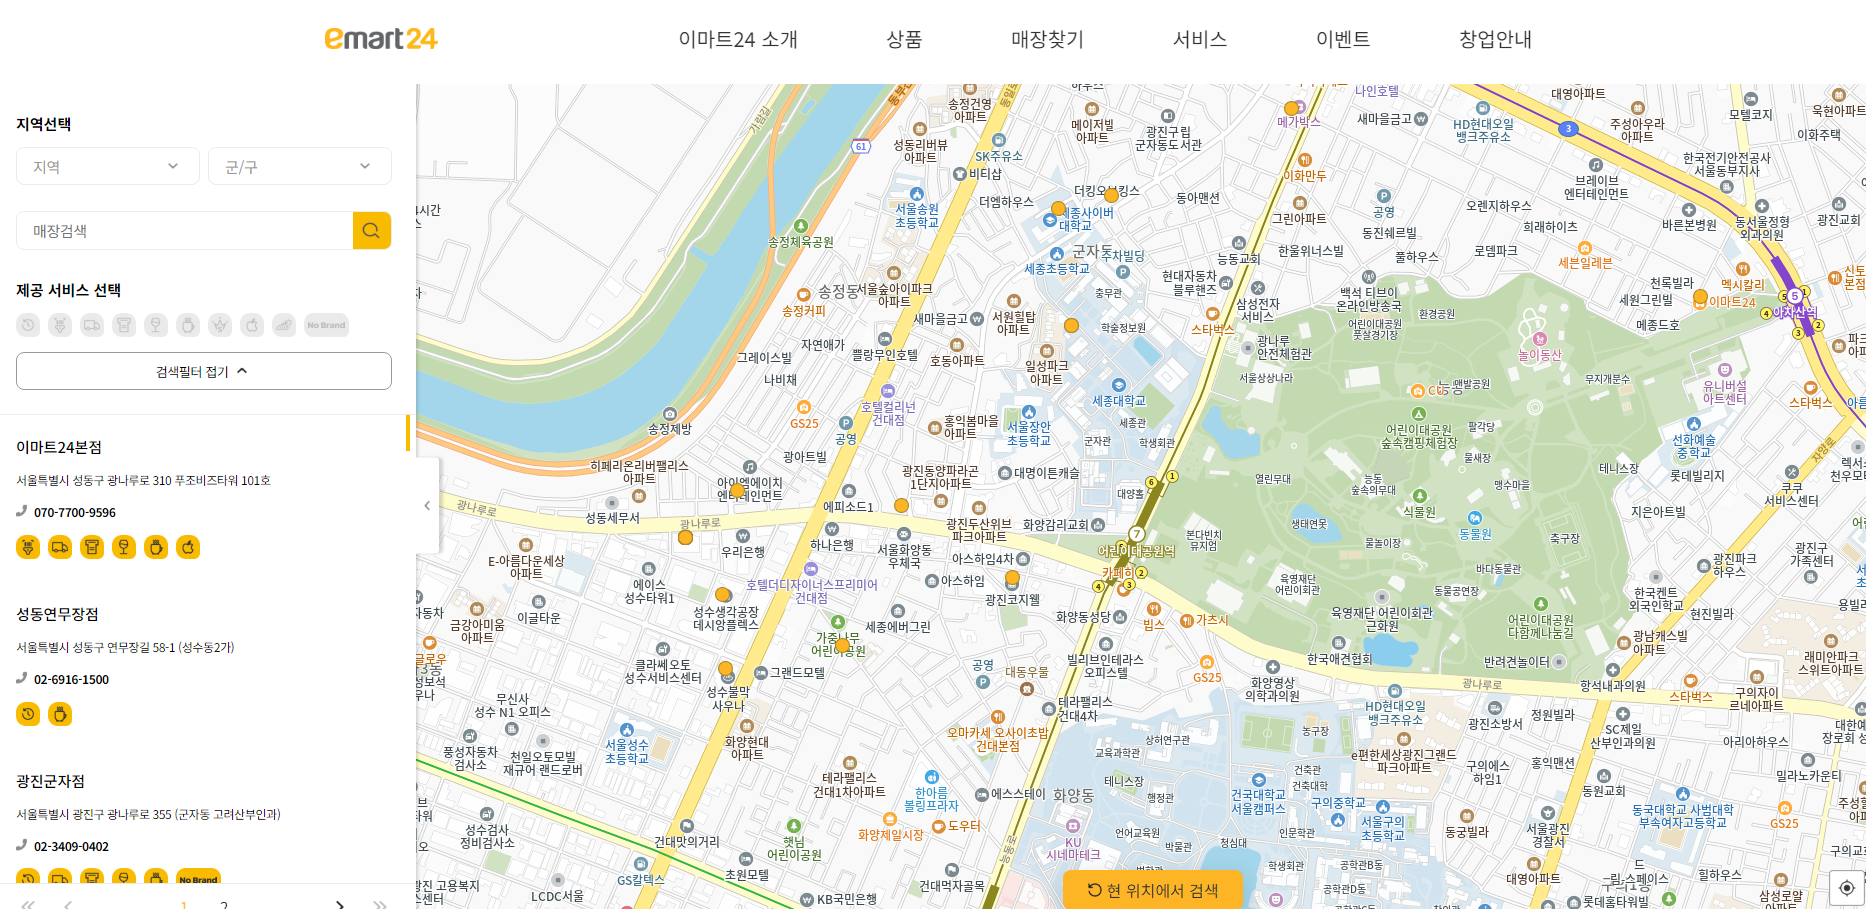Select the orange marker at 가온나무 어린이공원
1866x909 pixels.
click(842, 645)
